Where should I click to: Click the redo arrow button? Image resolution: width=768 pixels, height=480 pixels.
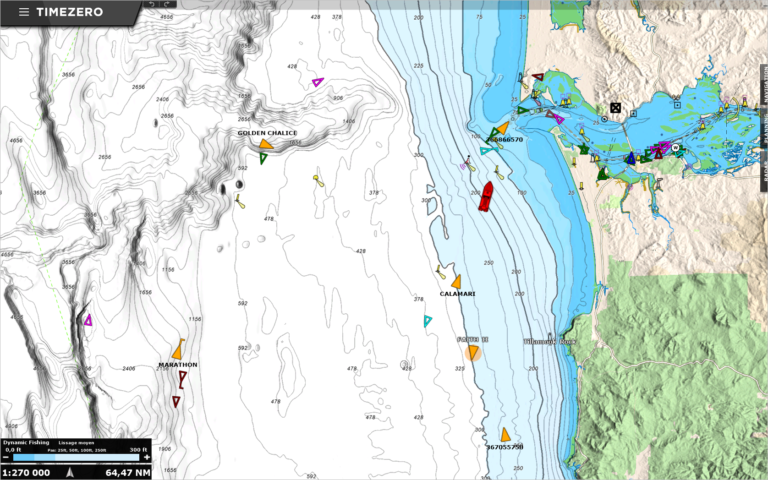pos(168,4)
